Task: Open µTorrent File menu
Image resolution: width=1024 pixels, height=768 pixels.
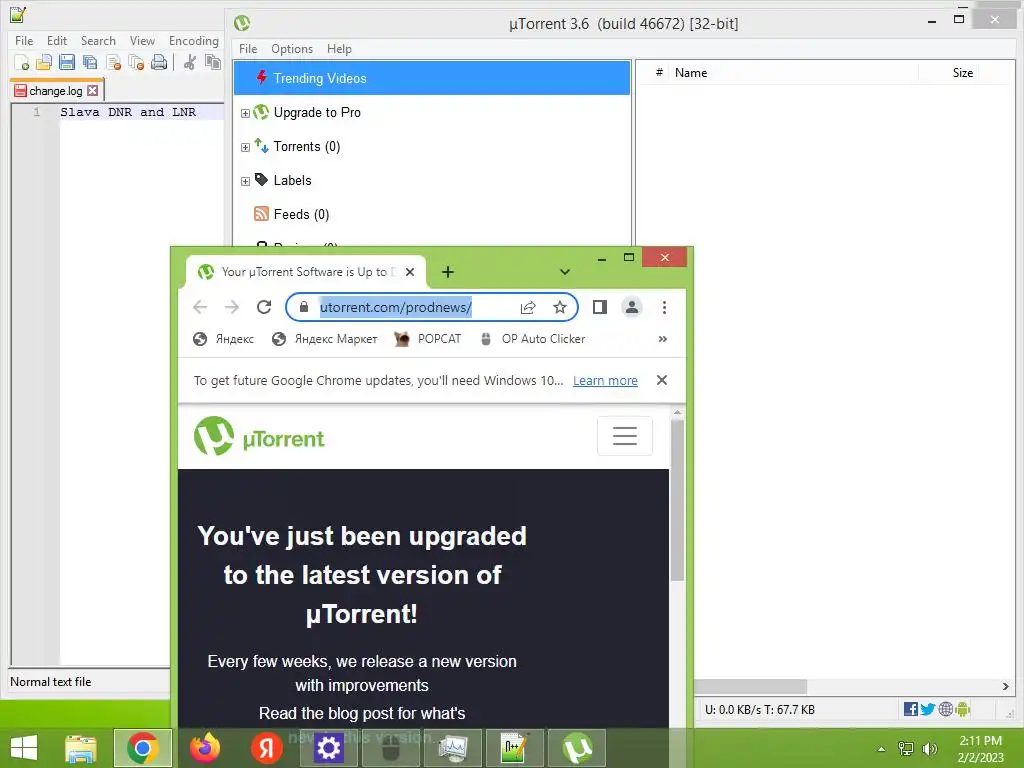Action: [248, 49]
